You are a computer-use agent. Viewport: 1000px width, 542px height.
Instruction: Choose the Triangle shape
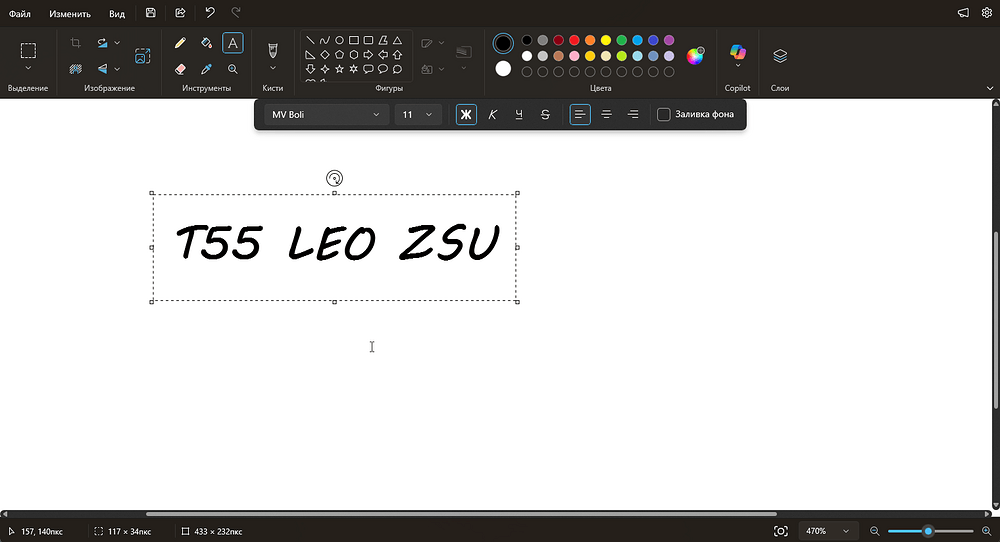click(397, 40)
